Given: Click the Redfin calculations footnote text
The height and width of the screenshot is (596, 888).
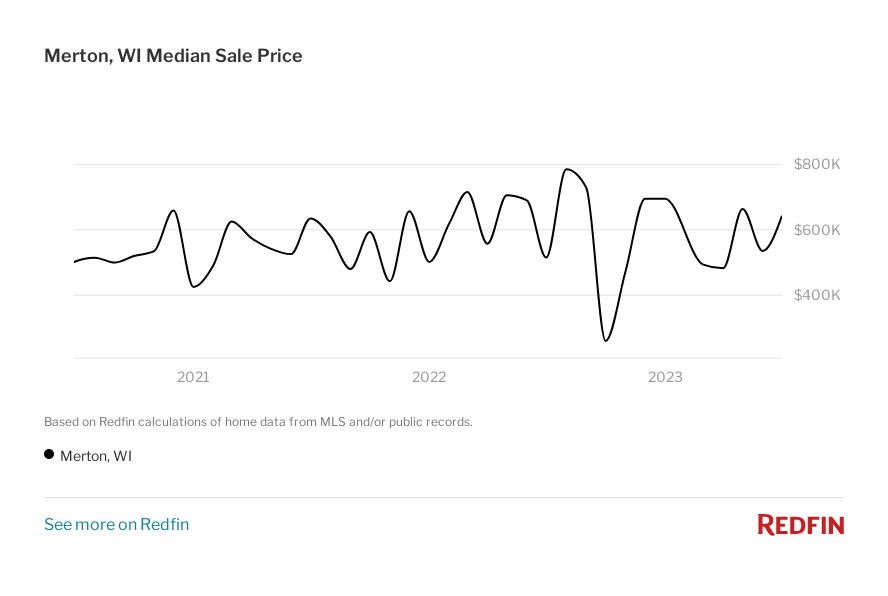Looking at the screenshot, I should pyautogui.click(x=258, y=422).
